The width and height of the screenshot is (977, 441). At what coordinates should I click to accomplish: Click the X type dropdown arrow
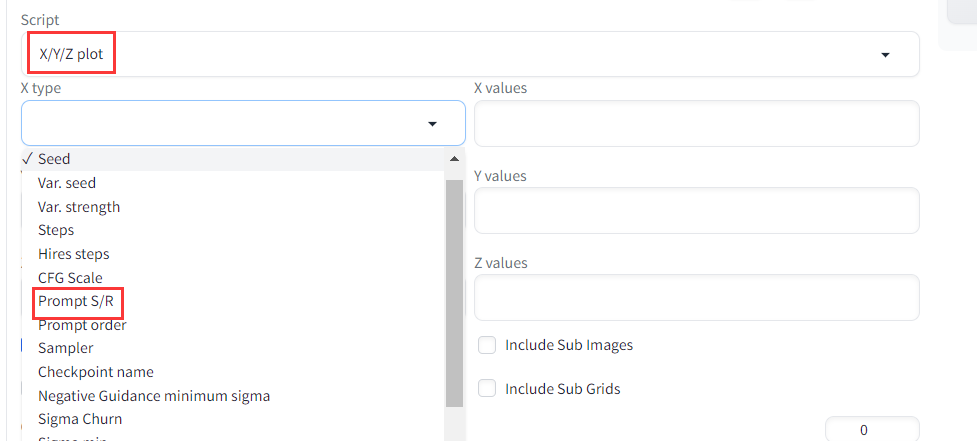(432, 123)
